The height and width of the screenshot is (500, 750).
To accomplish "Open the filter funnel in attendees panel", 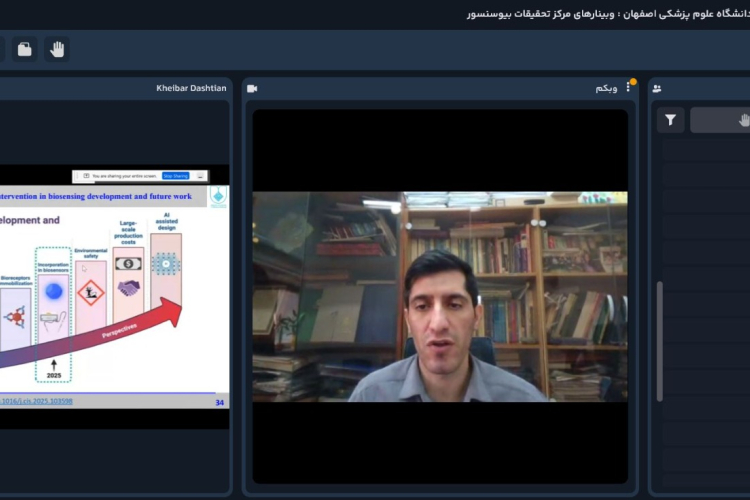I will pos(670,120).
